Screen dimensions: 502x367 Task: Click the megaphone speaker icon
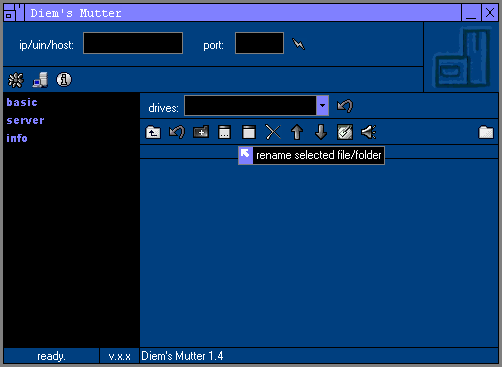(369, 132)
